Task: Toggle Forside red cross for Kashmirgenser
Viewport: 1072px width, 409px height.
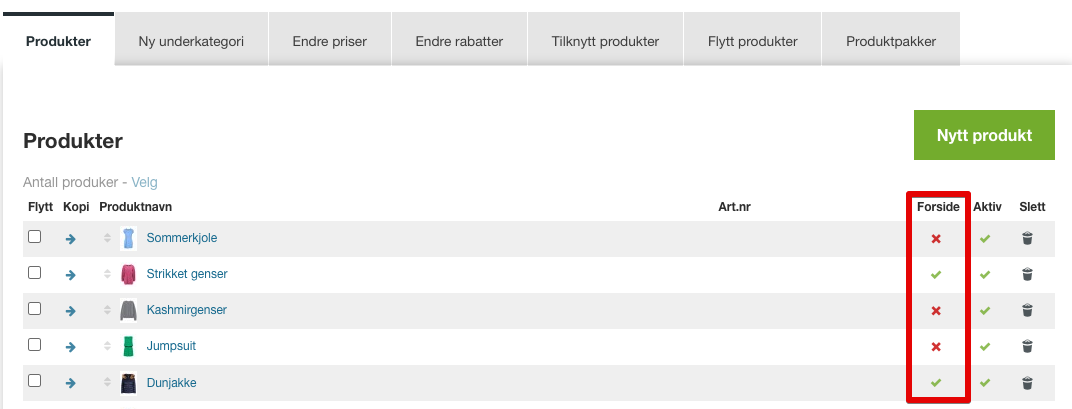Action: 936,311
